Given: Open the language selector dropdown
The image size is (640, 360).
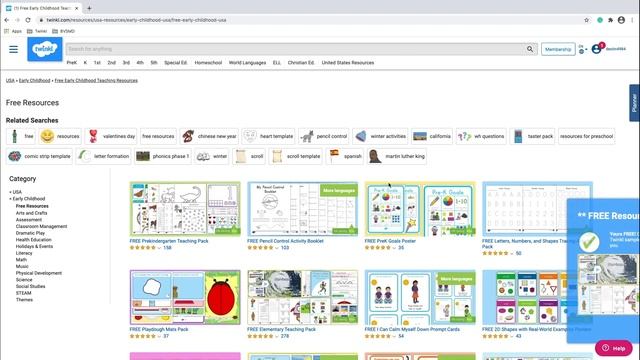Looking at the screenshot, I should tap(583, 49).
